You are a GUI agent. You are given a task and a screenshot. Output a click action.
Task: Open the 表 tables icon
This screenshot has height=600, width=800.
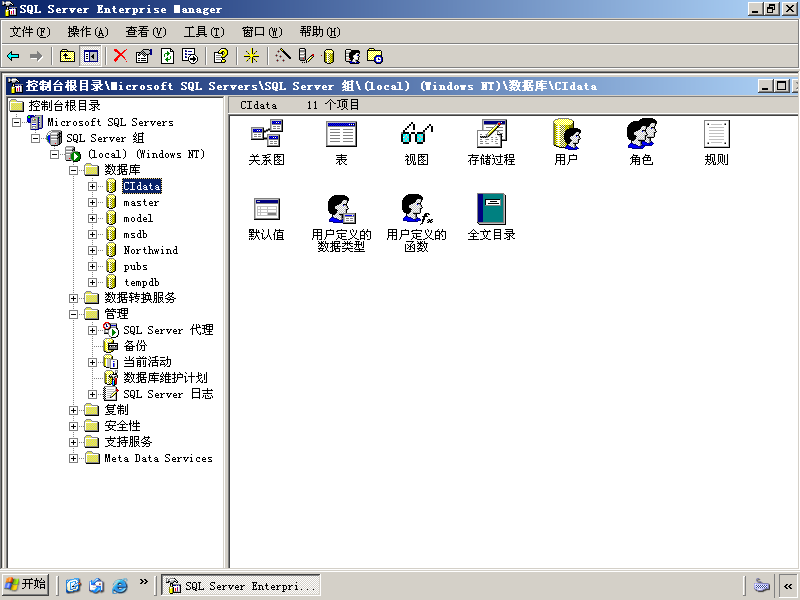tap(341, 143)
